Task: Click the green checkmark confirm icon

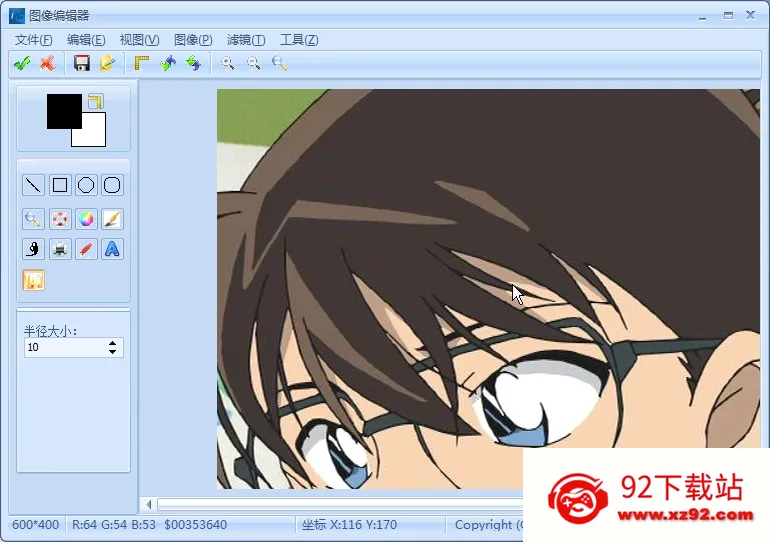Action: [22, 63]
